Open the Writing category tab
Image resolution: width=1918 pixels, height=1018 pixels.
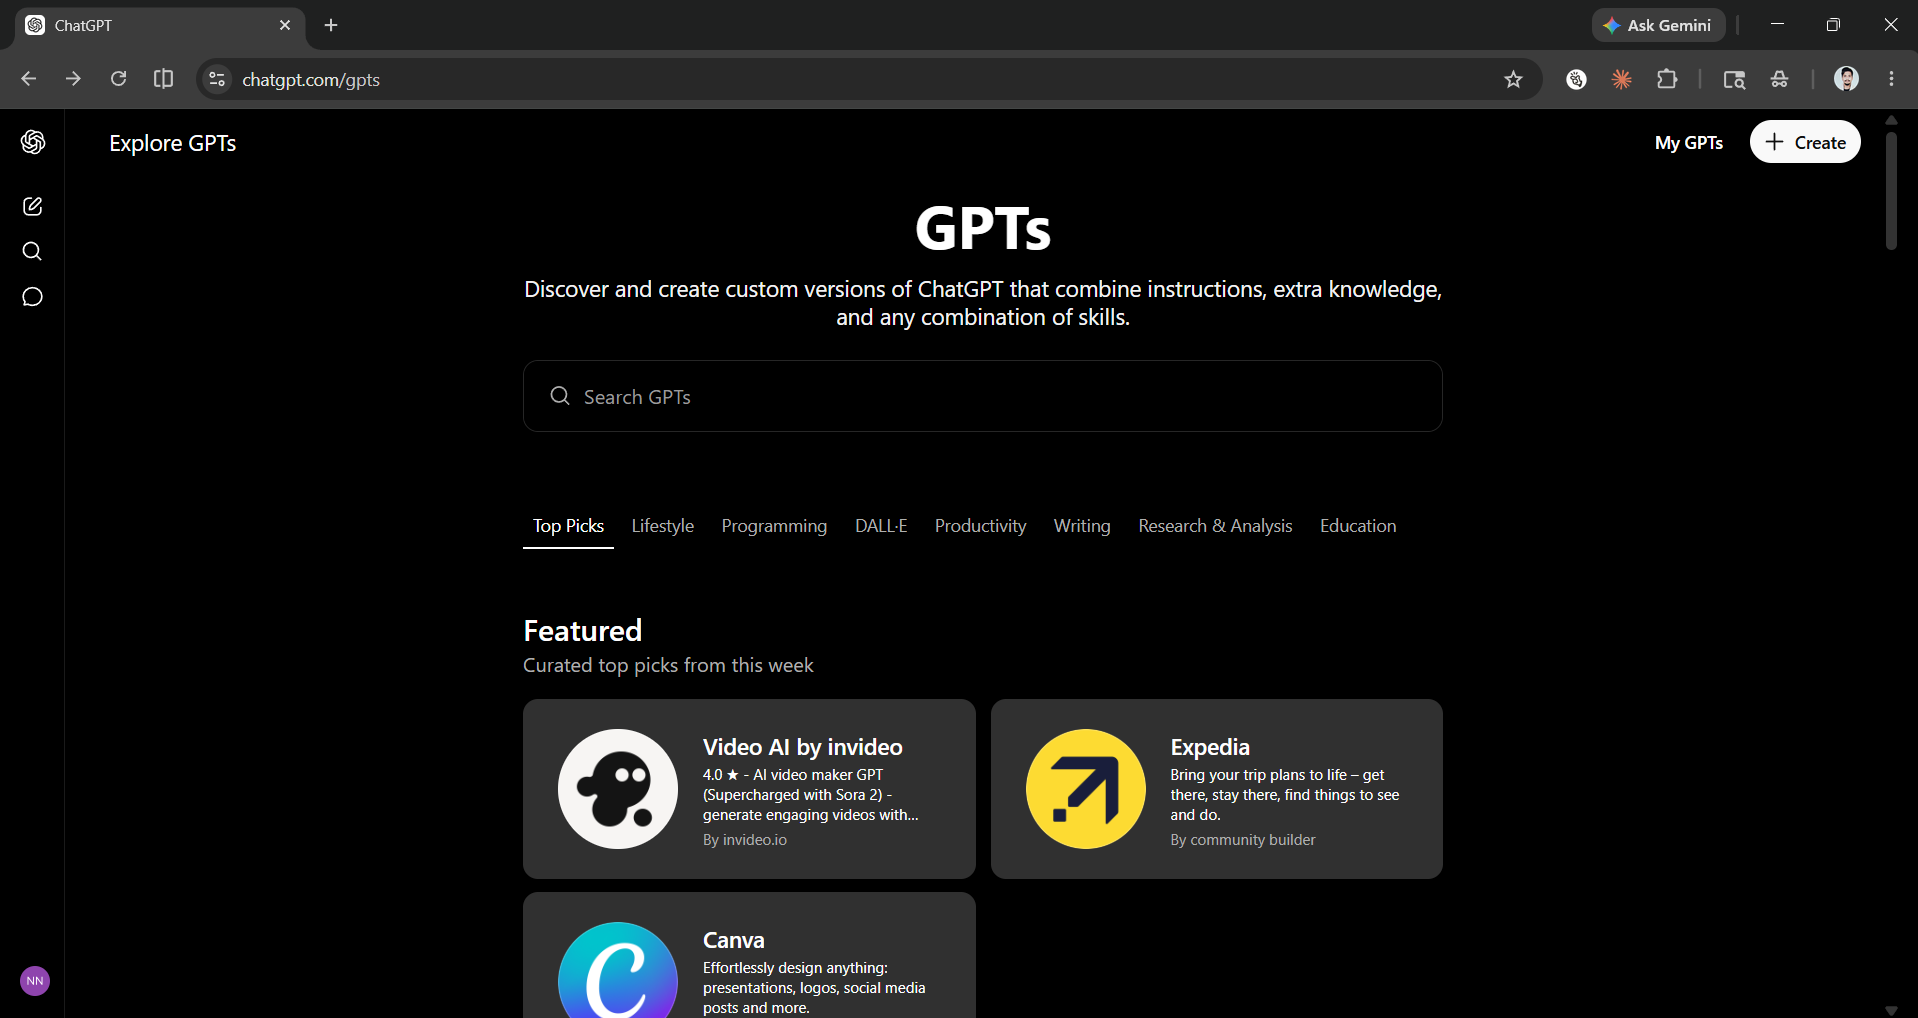point(1082,526)
